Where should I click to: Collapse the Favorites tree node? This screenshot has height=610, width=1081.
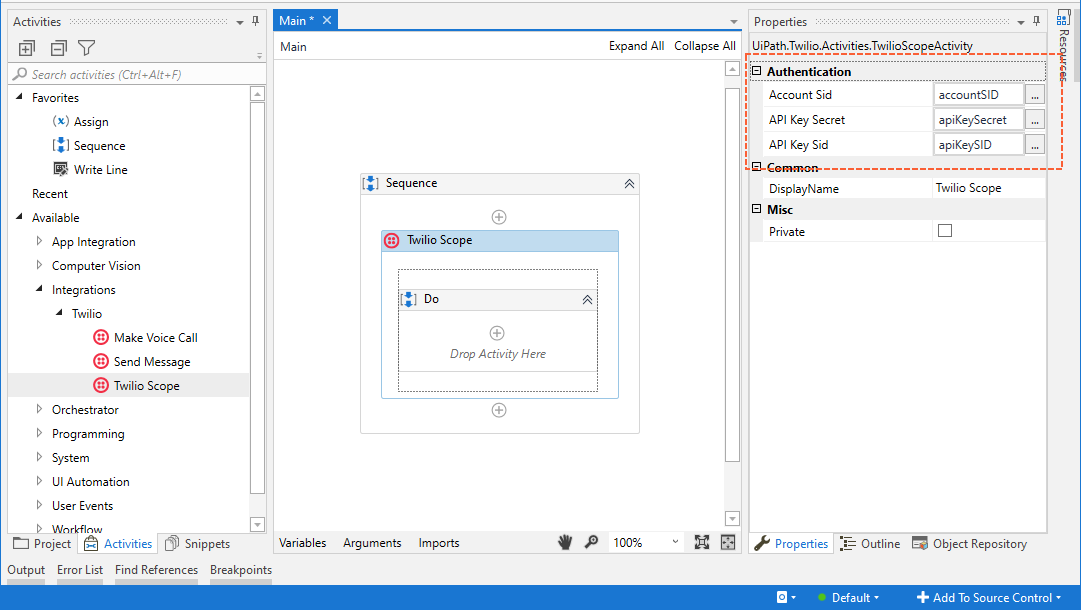(19, 97)
